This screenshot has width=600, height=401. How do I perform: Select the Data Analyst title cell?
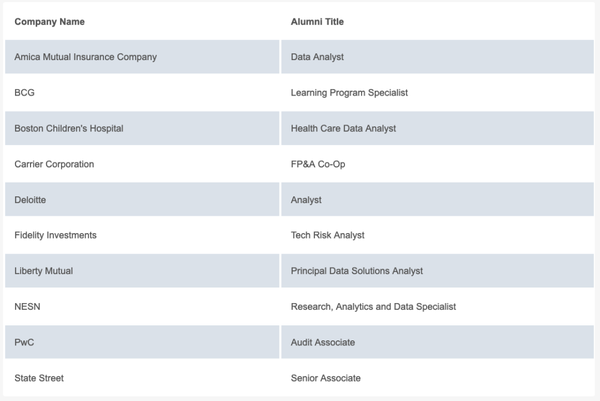[x=437, y=57]
